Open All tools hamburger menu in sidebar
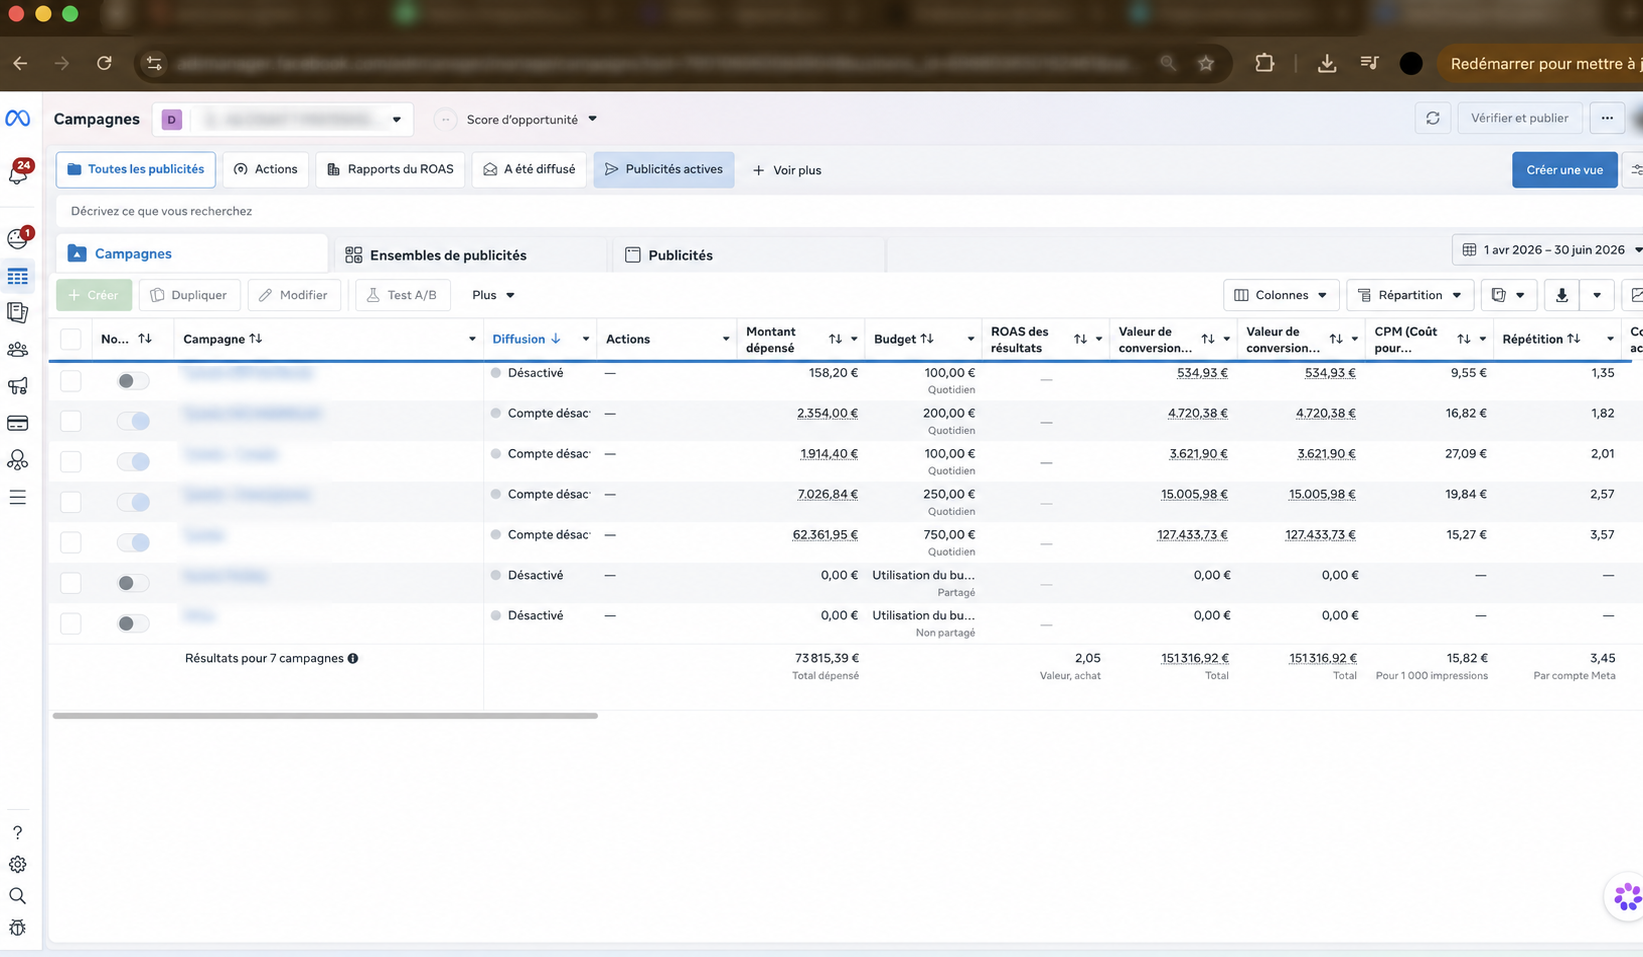 click(x=18, y=497)
